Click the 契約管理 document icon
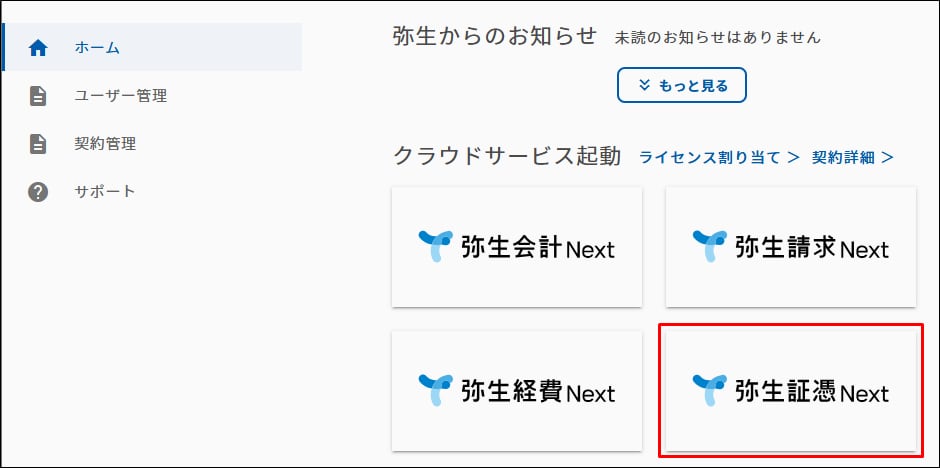940x468 pixels. coord(38,144)
